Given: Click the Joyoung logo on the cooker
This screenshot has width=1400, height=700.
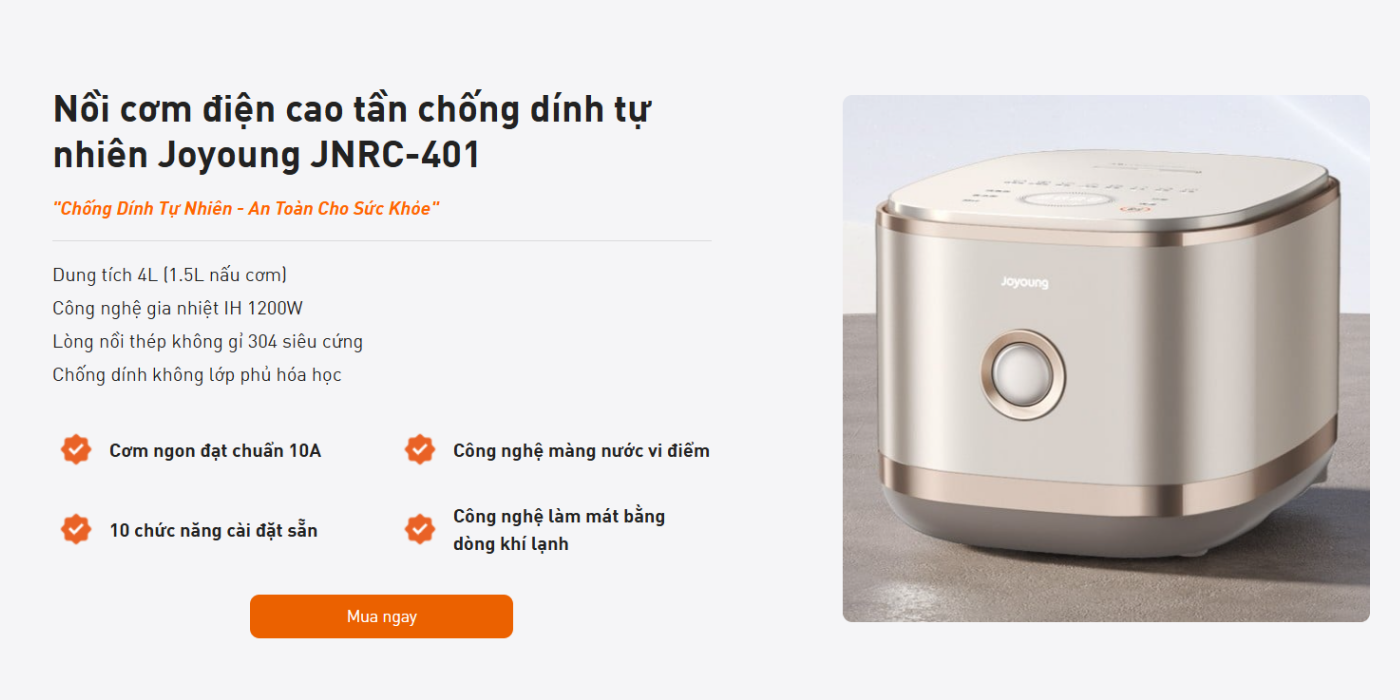Looking at the screenshot, I should pyautogui.click(x=1025, y=283).
